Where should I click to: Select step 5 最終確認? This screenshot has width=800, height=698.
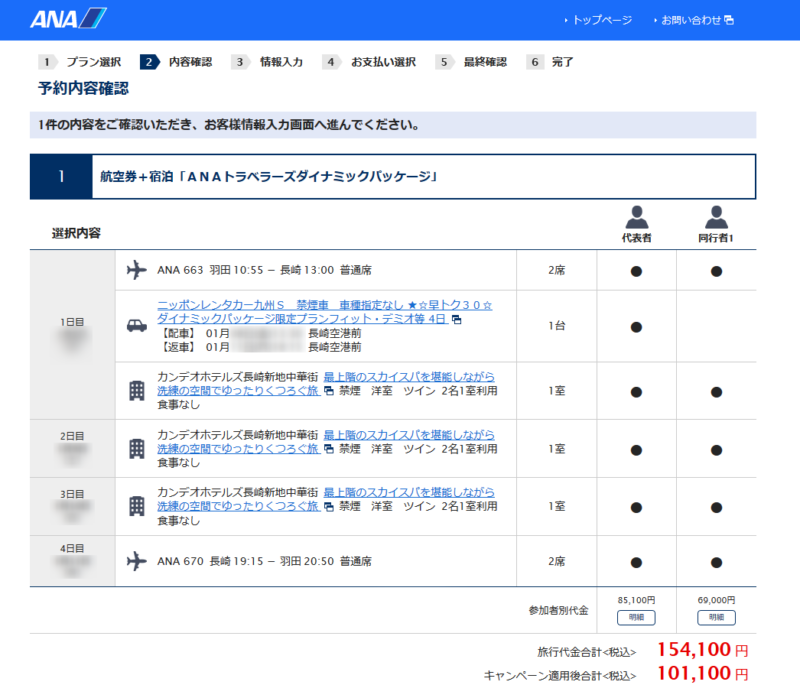pyautogui.click(x=471, y=62)
